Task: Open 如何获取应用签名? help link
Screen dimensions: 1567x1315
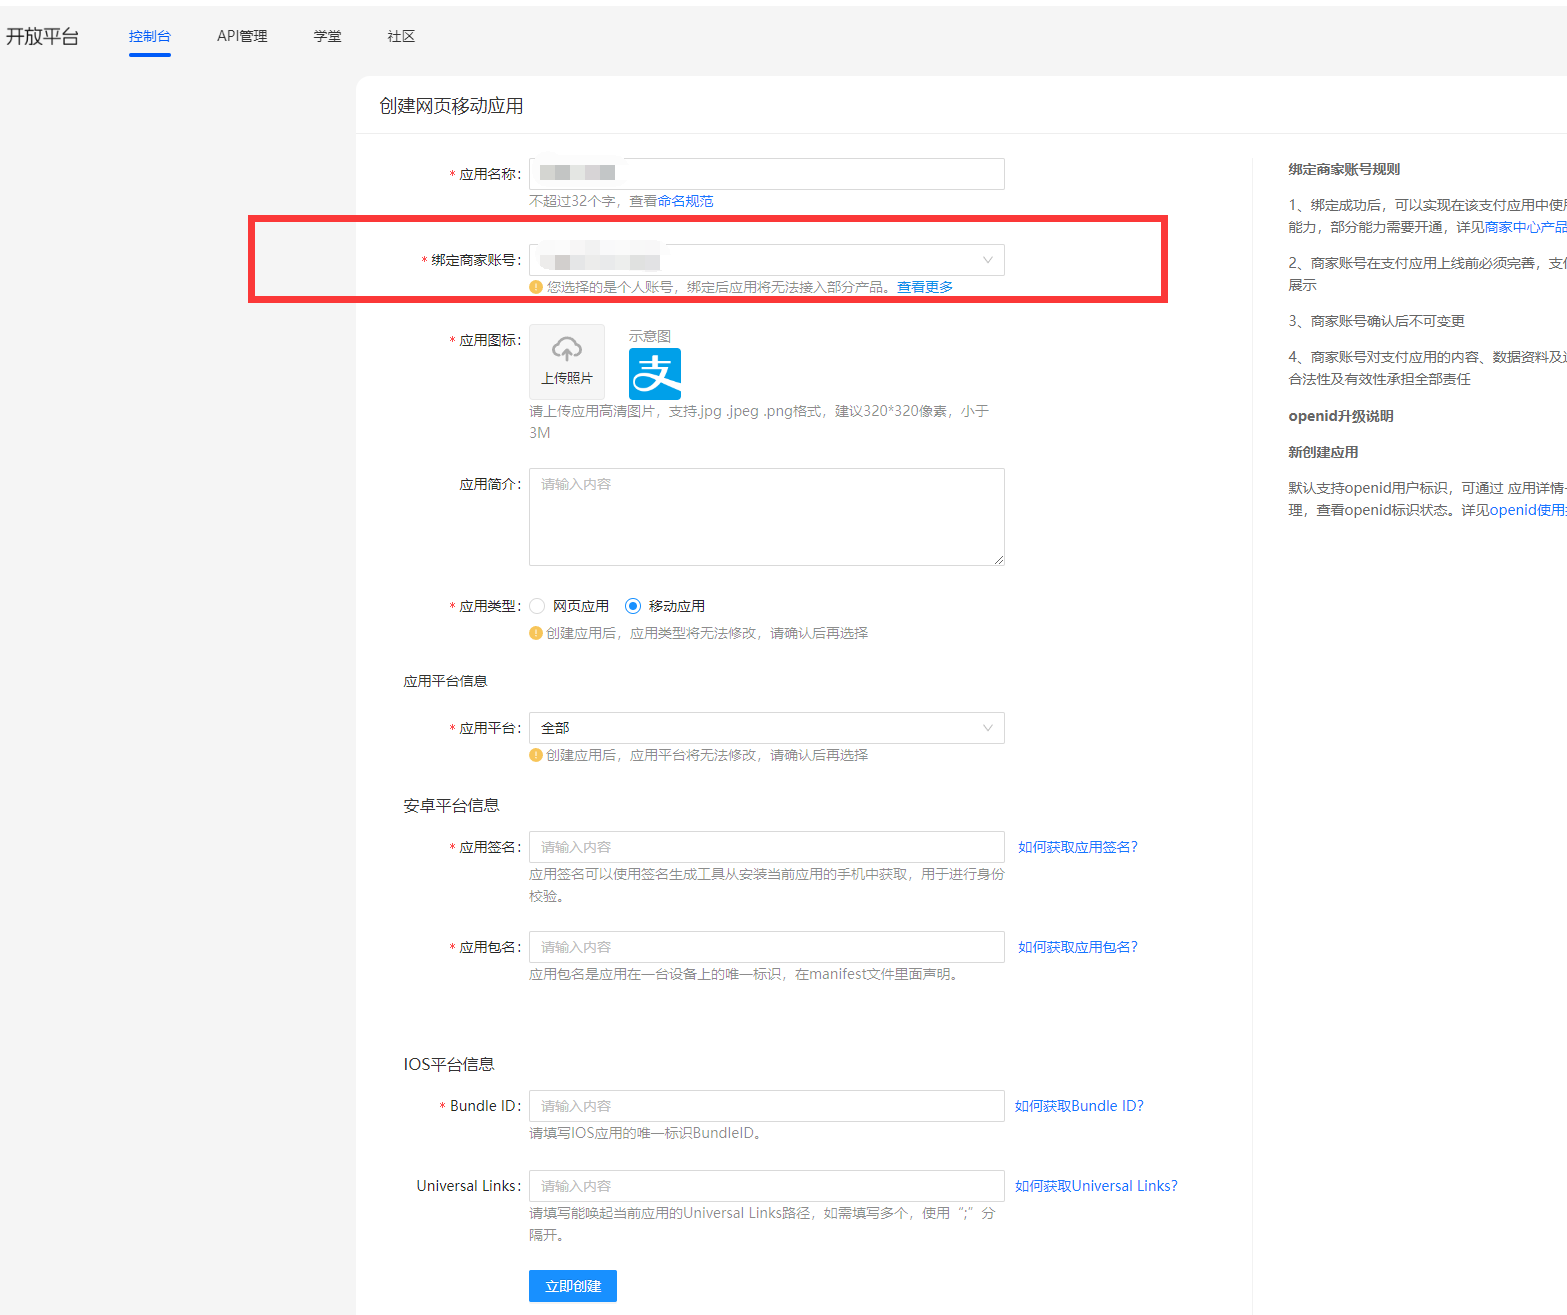Action: tap(1078, 847)
